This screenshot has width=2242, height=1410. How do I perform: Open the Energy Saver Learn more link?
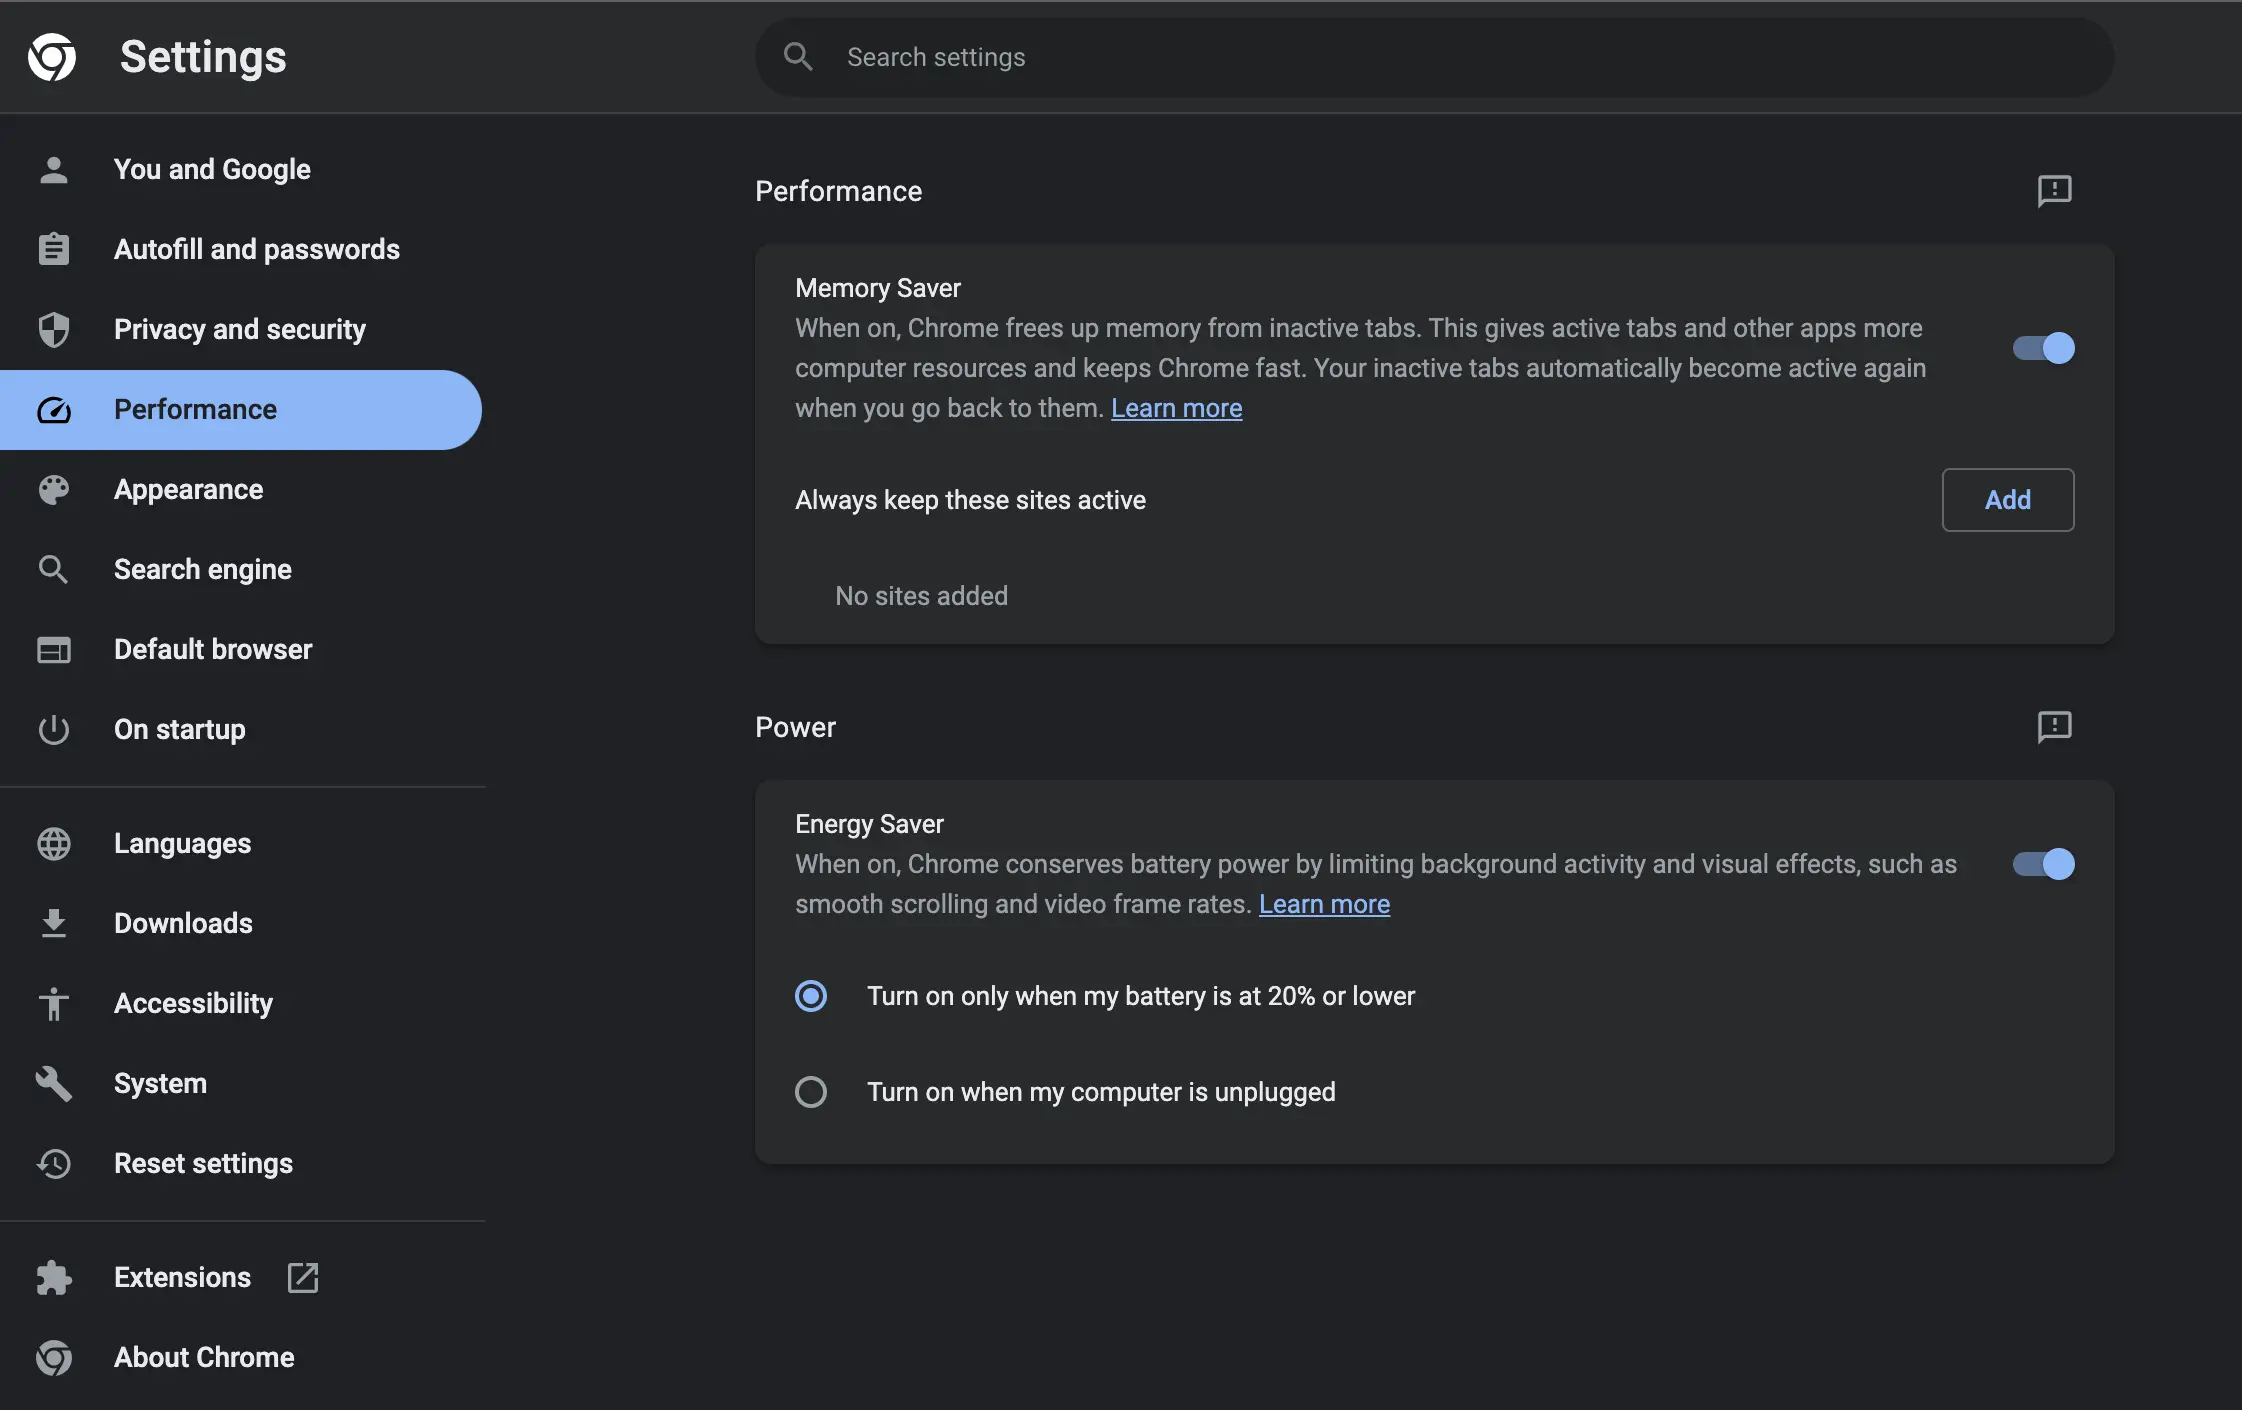point(1324,904)
